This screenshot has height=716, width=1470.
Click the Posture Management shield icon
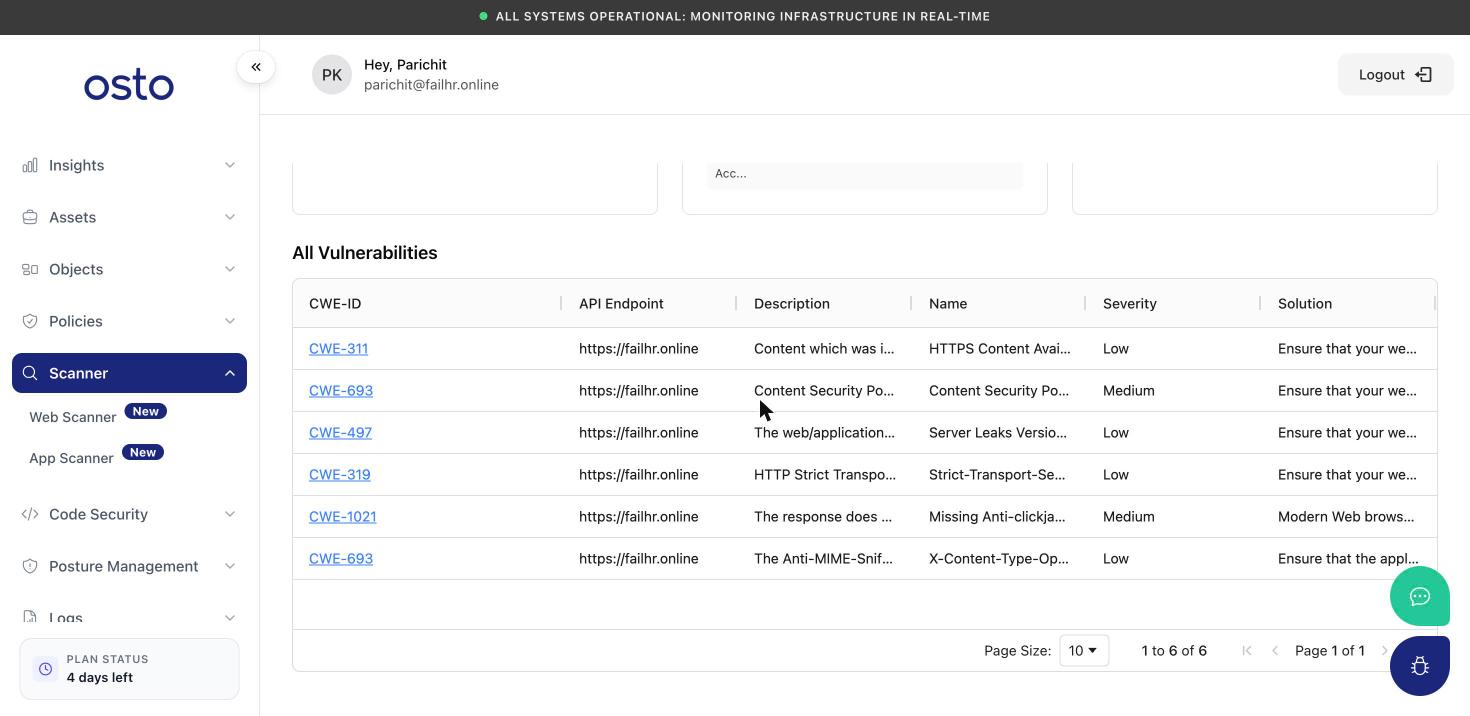coord(30,566)
